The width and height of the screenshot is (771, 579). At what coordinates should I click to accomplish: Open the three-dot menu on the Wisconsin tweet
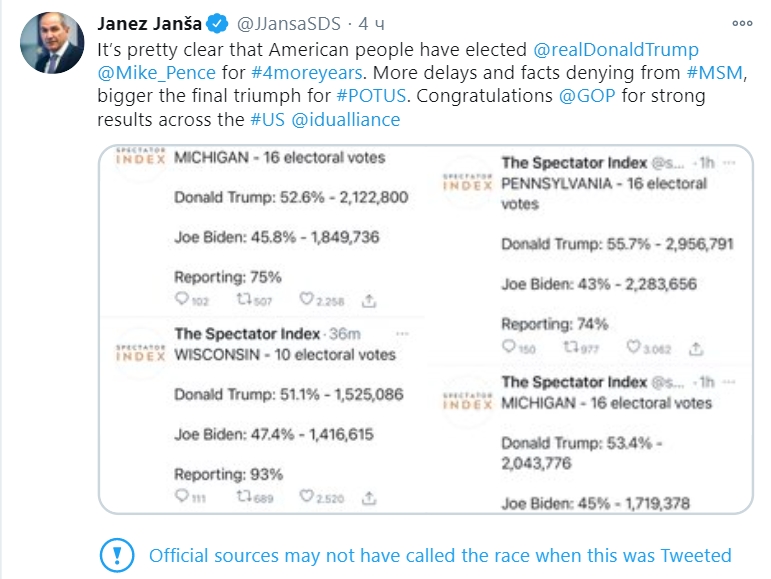[402, 333]
